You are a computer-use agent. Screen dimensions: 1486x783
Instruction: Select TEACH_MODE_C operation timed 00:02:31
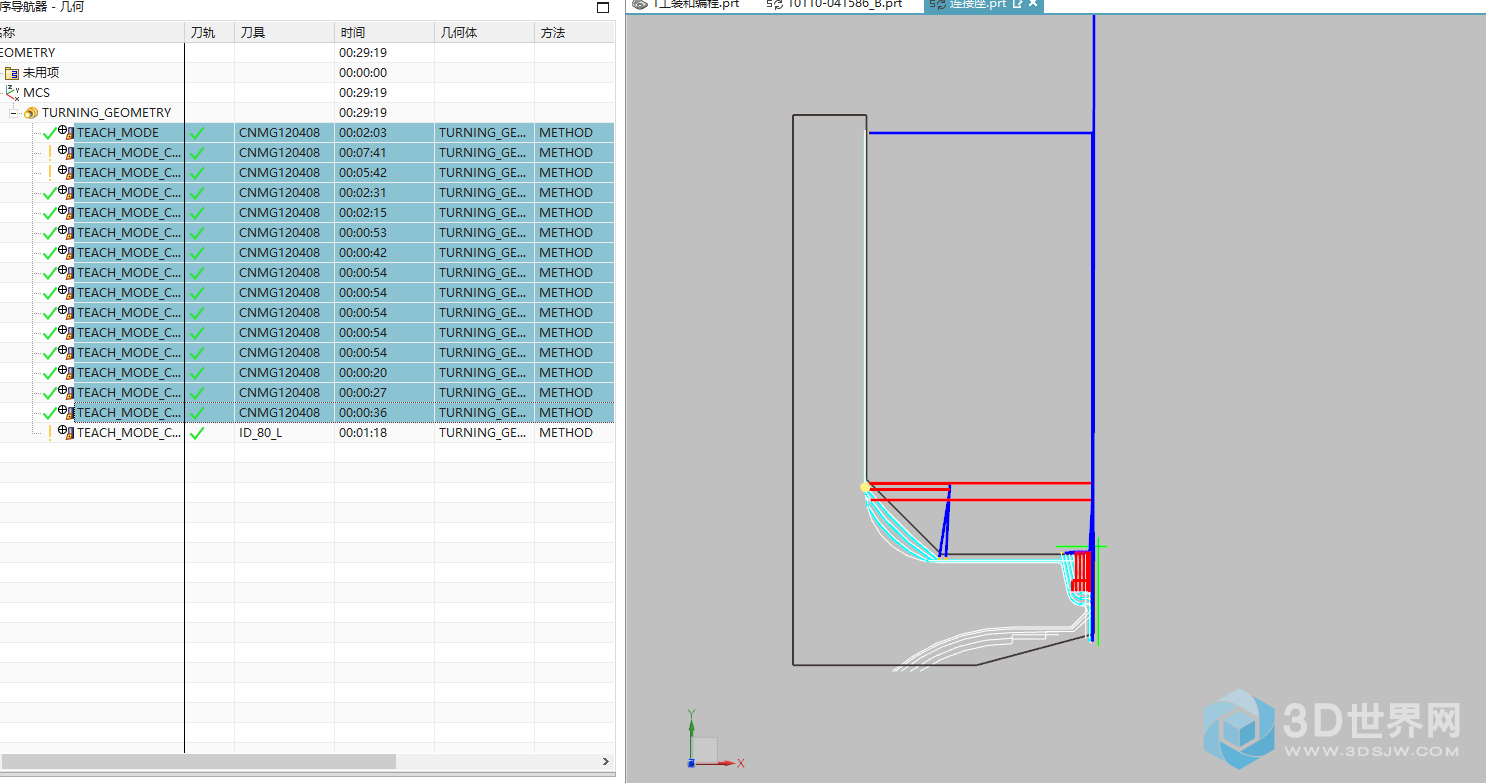(129, 193)
